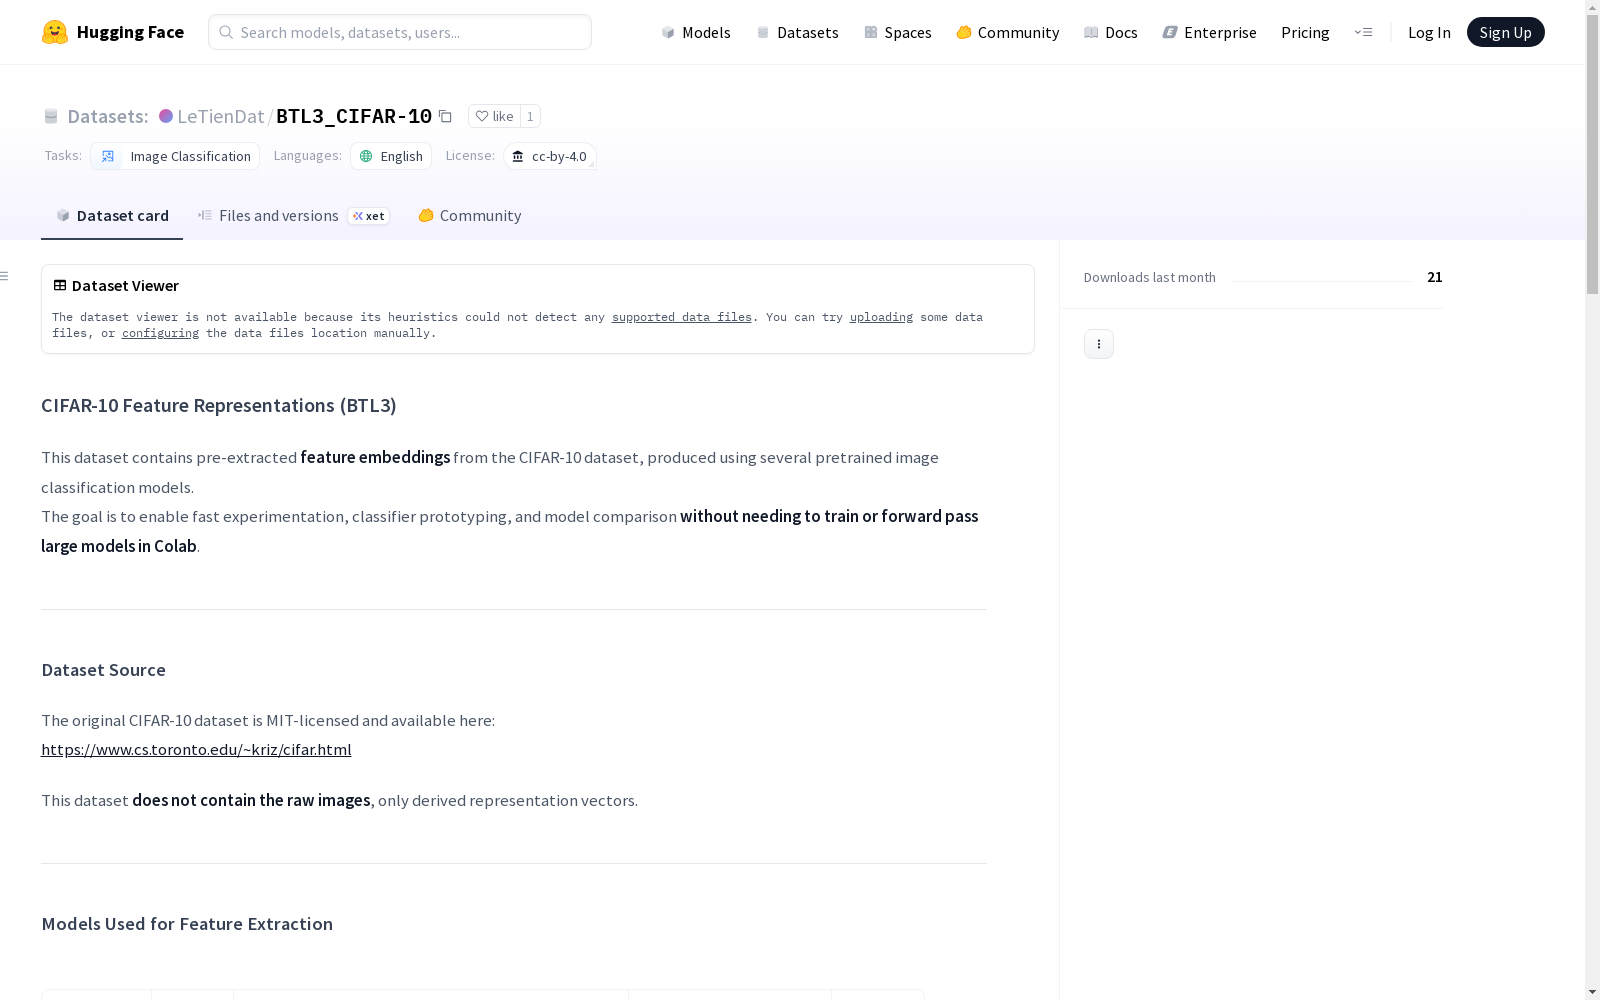Focus the search models, datasets, users field
This screenshot has height=1000, width=1600.
point(400,32)
